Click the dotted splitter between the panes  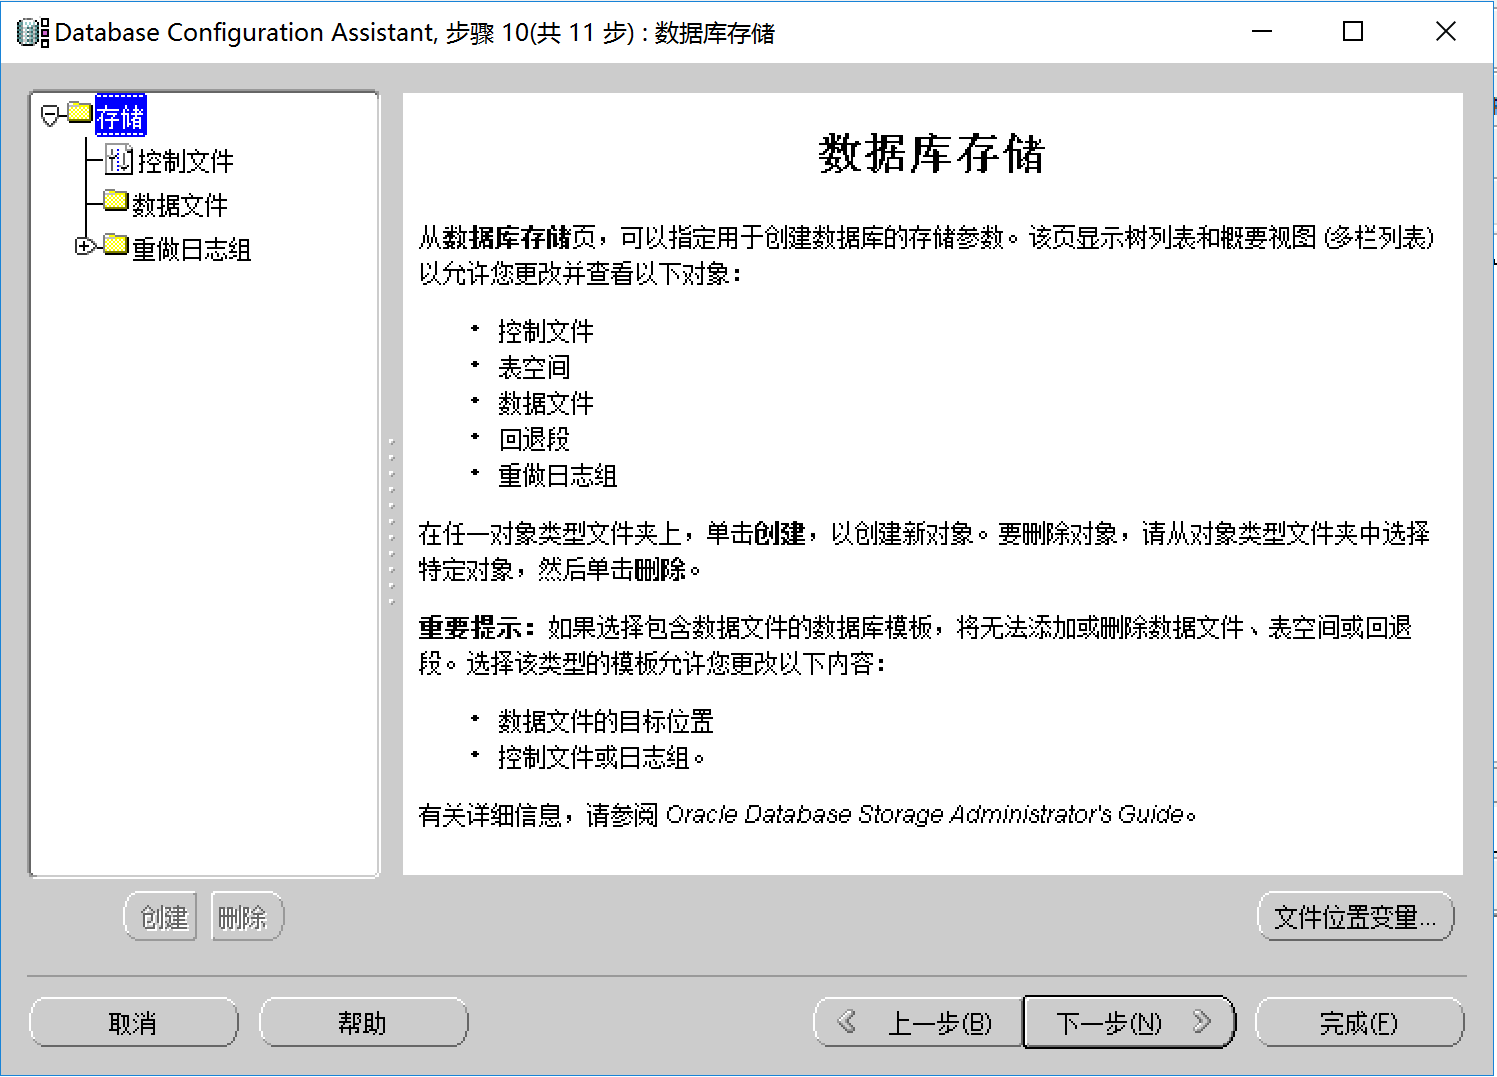tap(391, 520)
